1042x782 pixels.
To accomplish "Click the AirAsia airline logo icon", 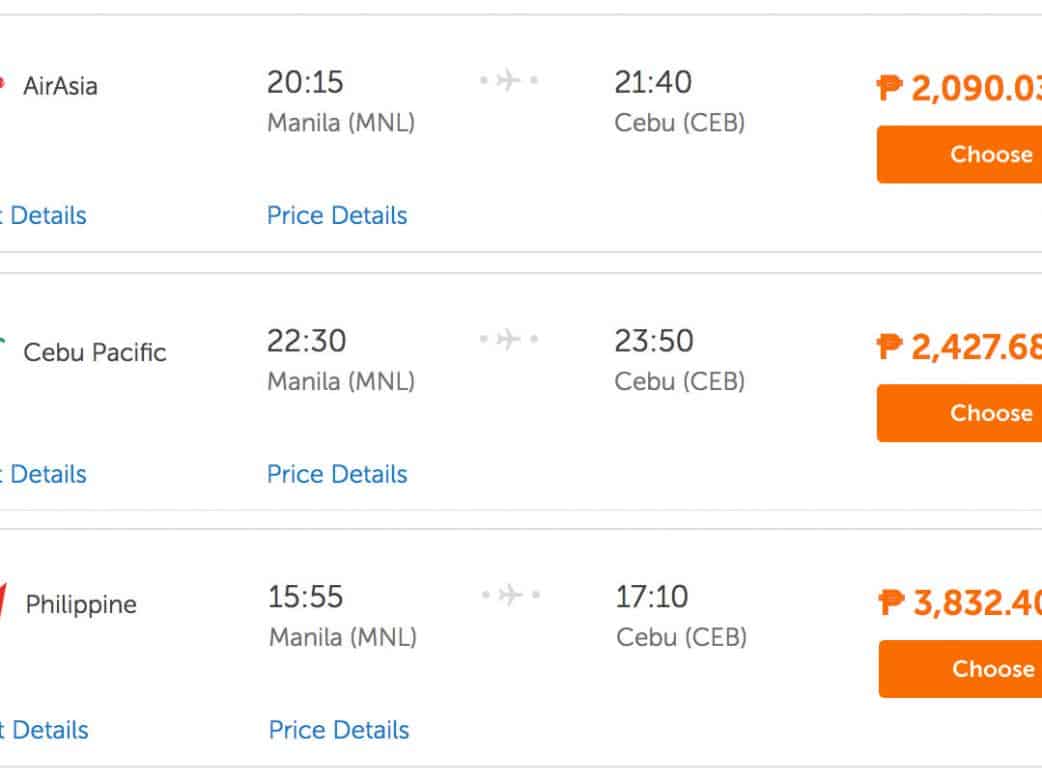I will point(3,84).
